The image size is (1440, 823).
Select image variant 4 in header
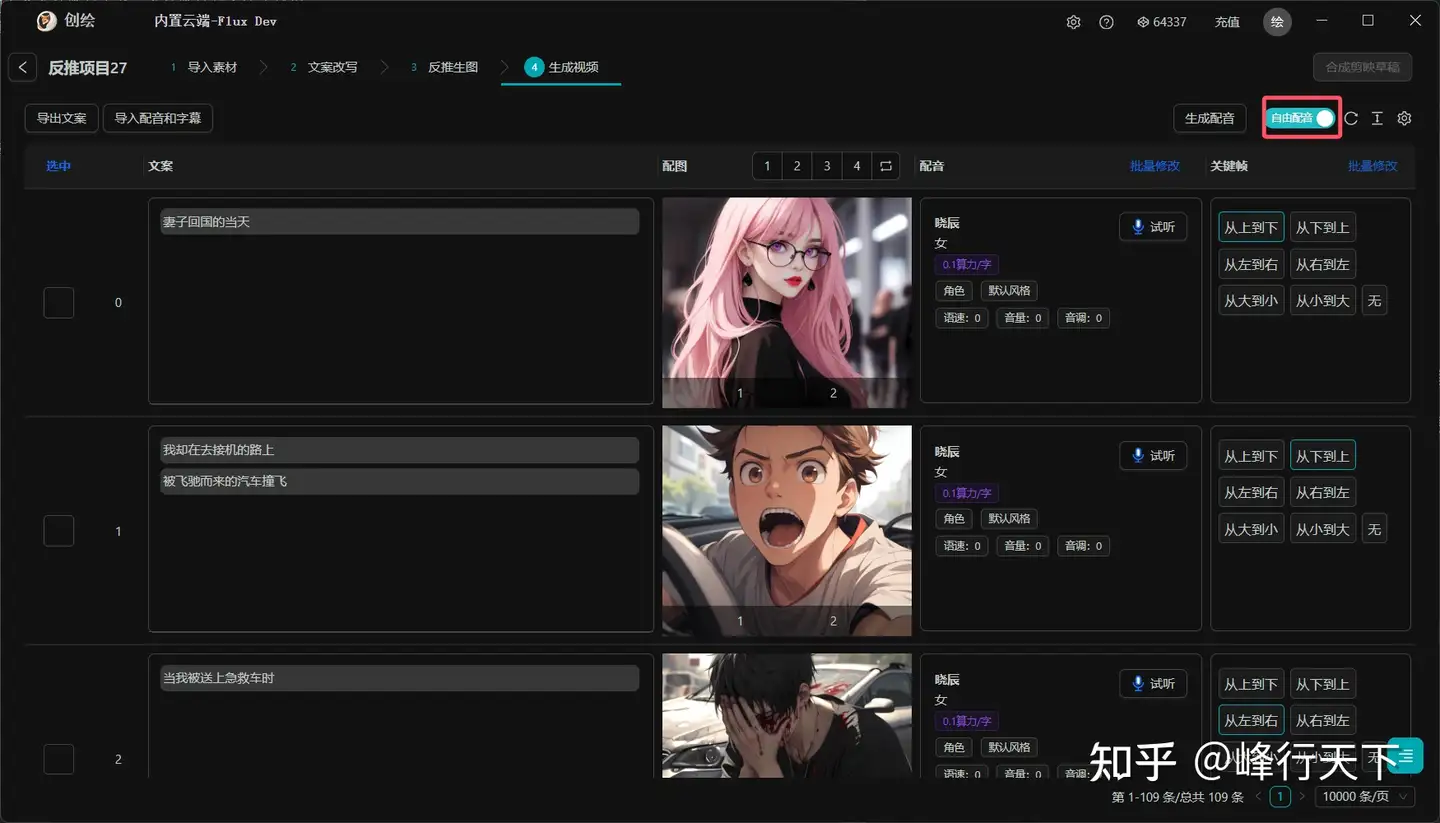[x=857, y=166]
